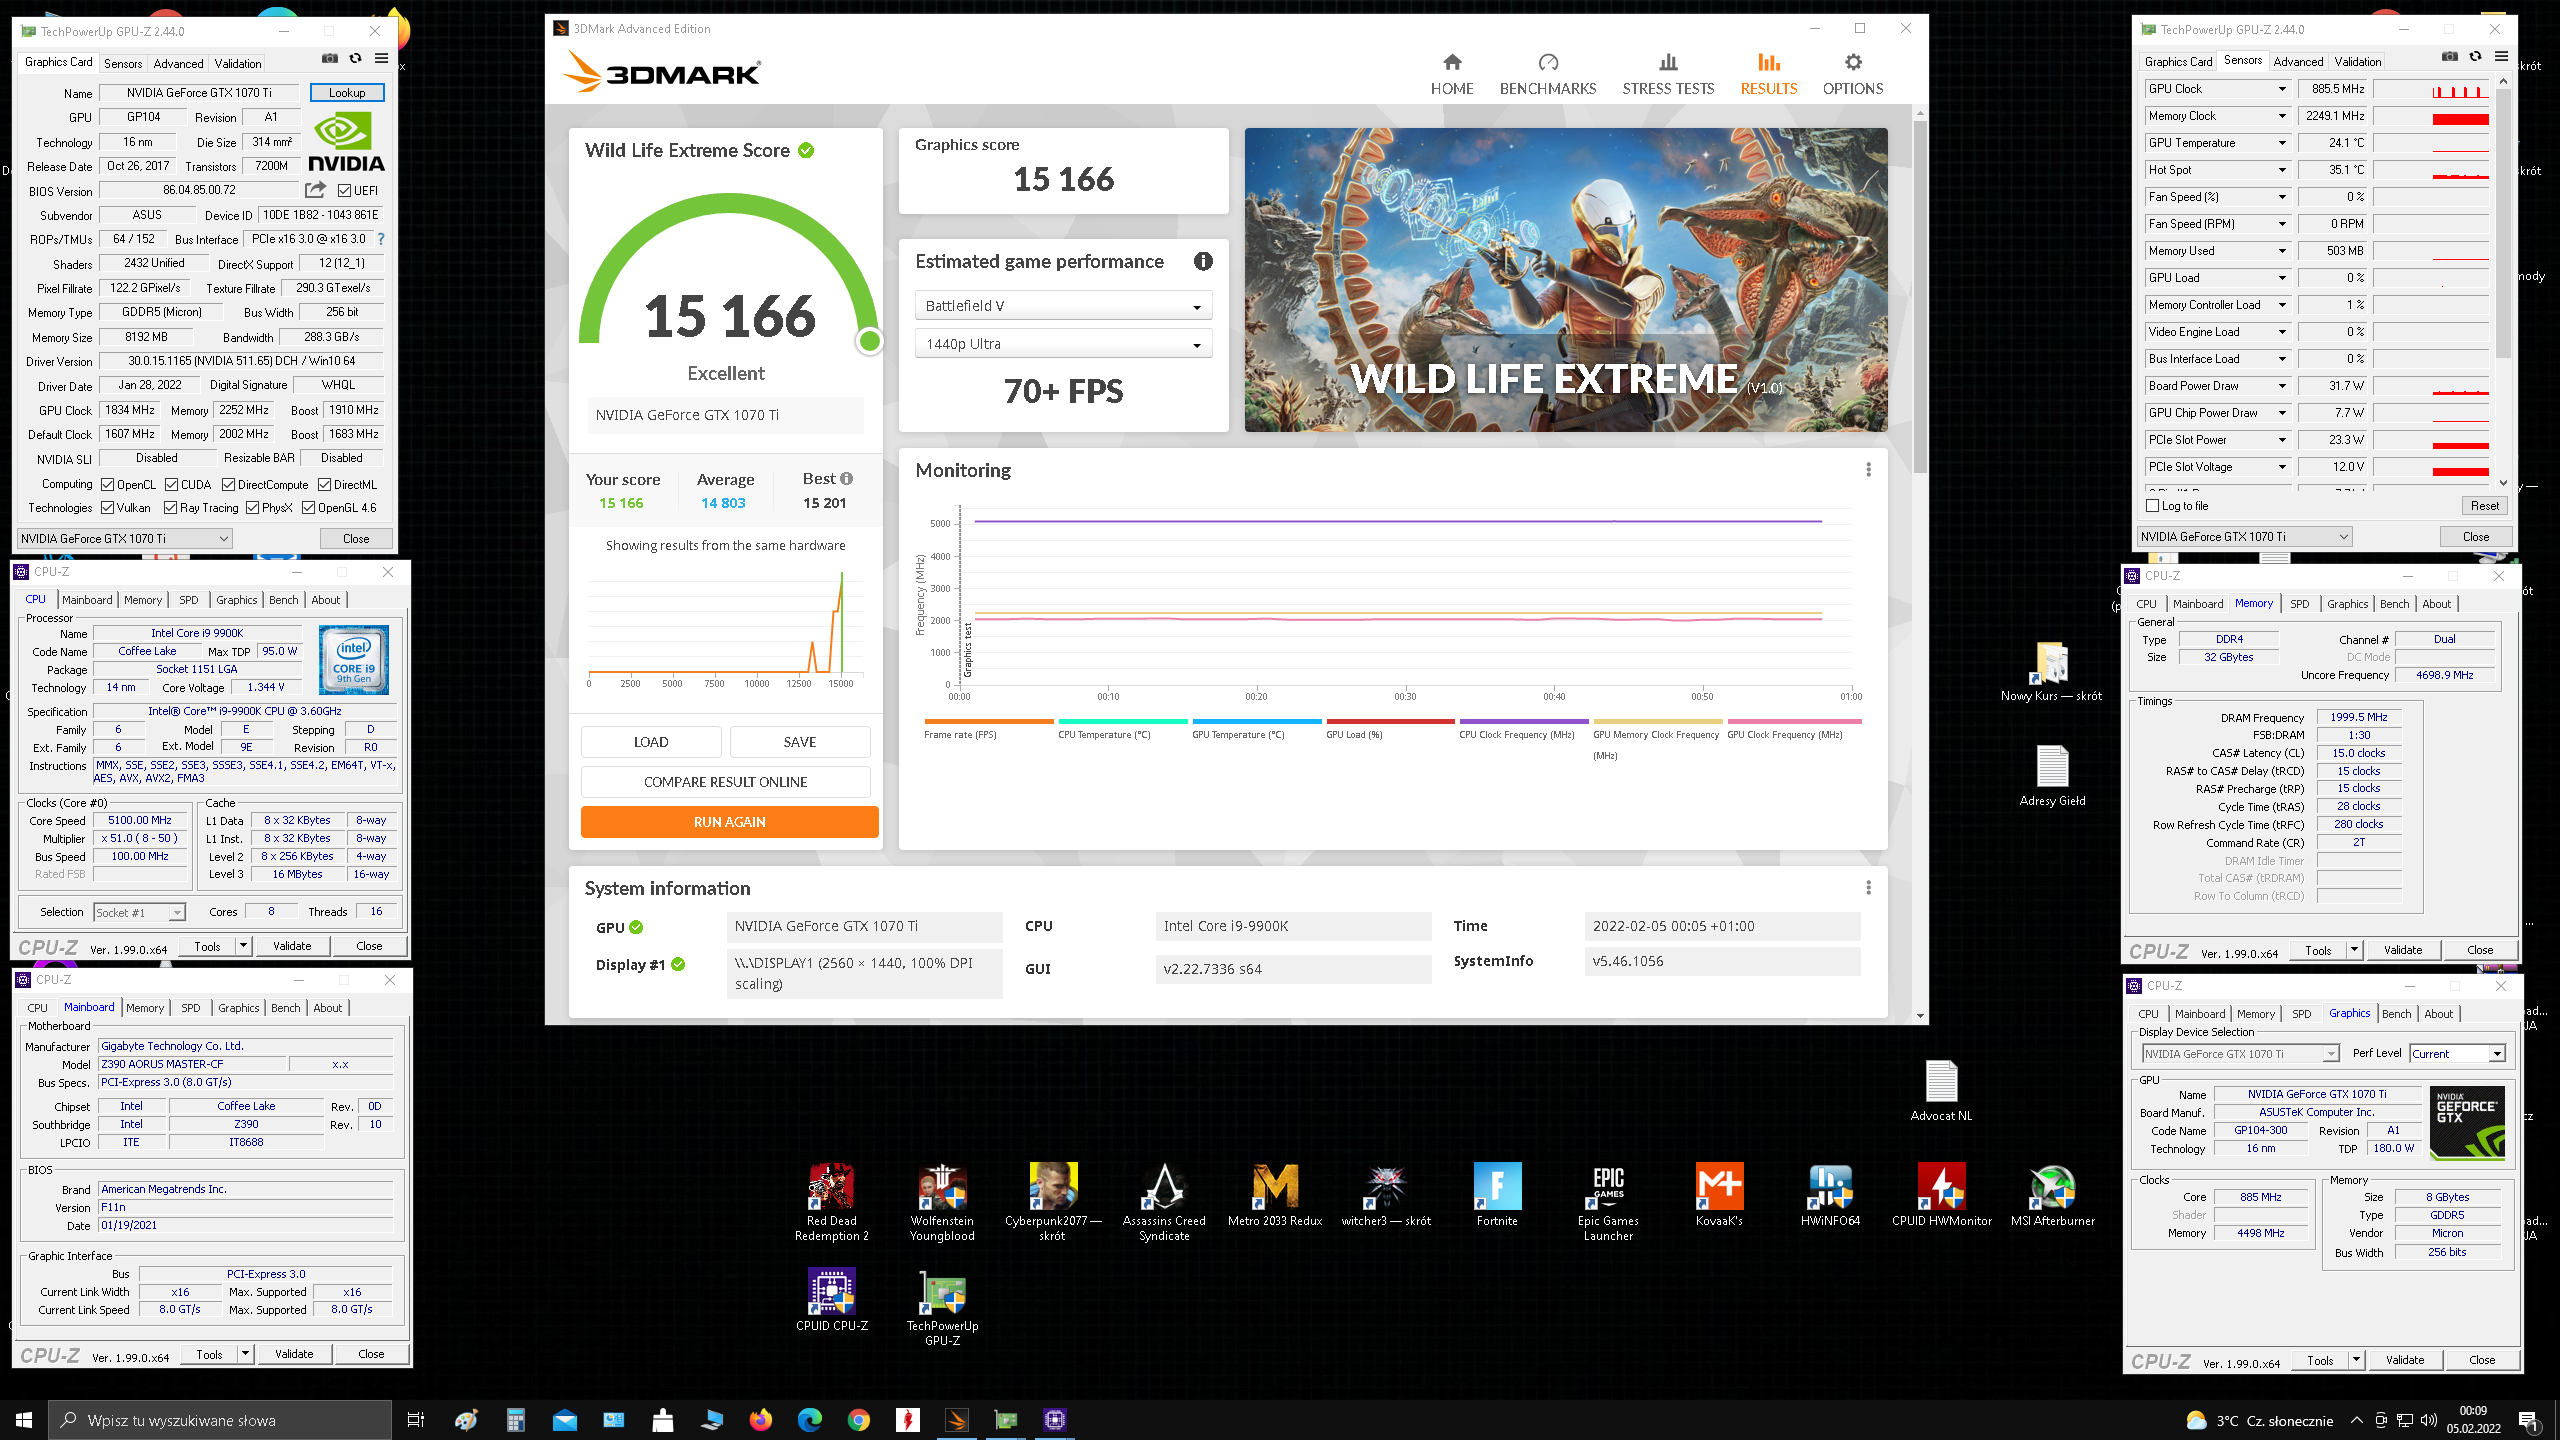Open the Tools dropdown arrow in CPU-Z CPU window

tap(243, 946)
